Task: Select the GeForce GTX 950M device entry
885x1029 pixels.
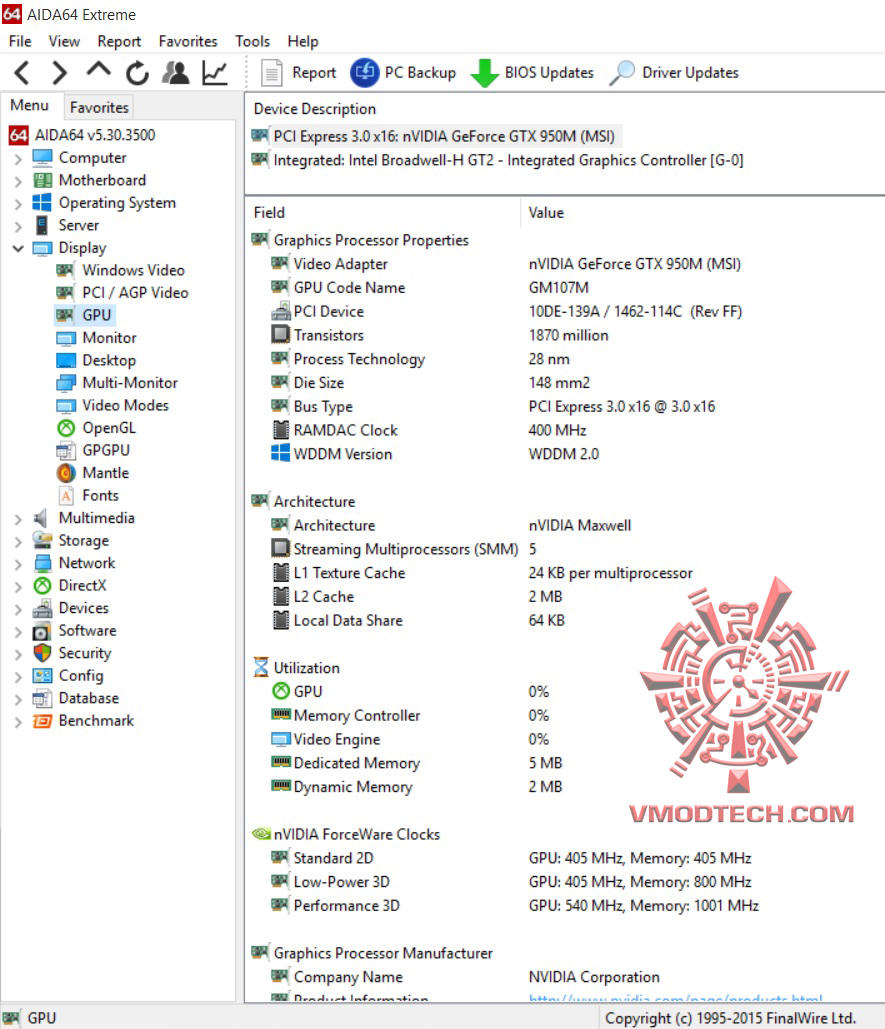Action: pyautogui.click(x=435, y=136)
